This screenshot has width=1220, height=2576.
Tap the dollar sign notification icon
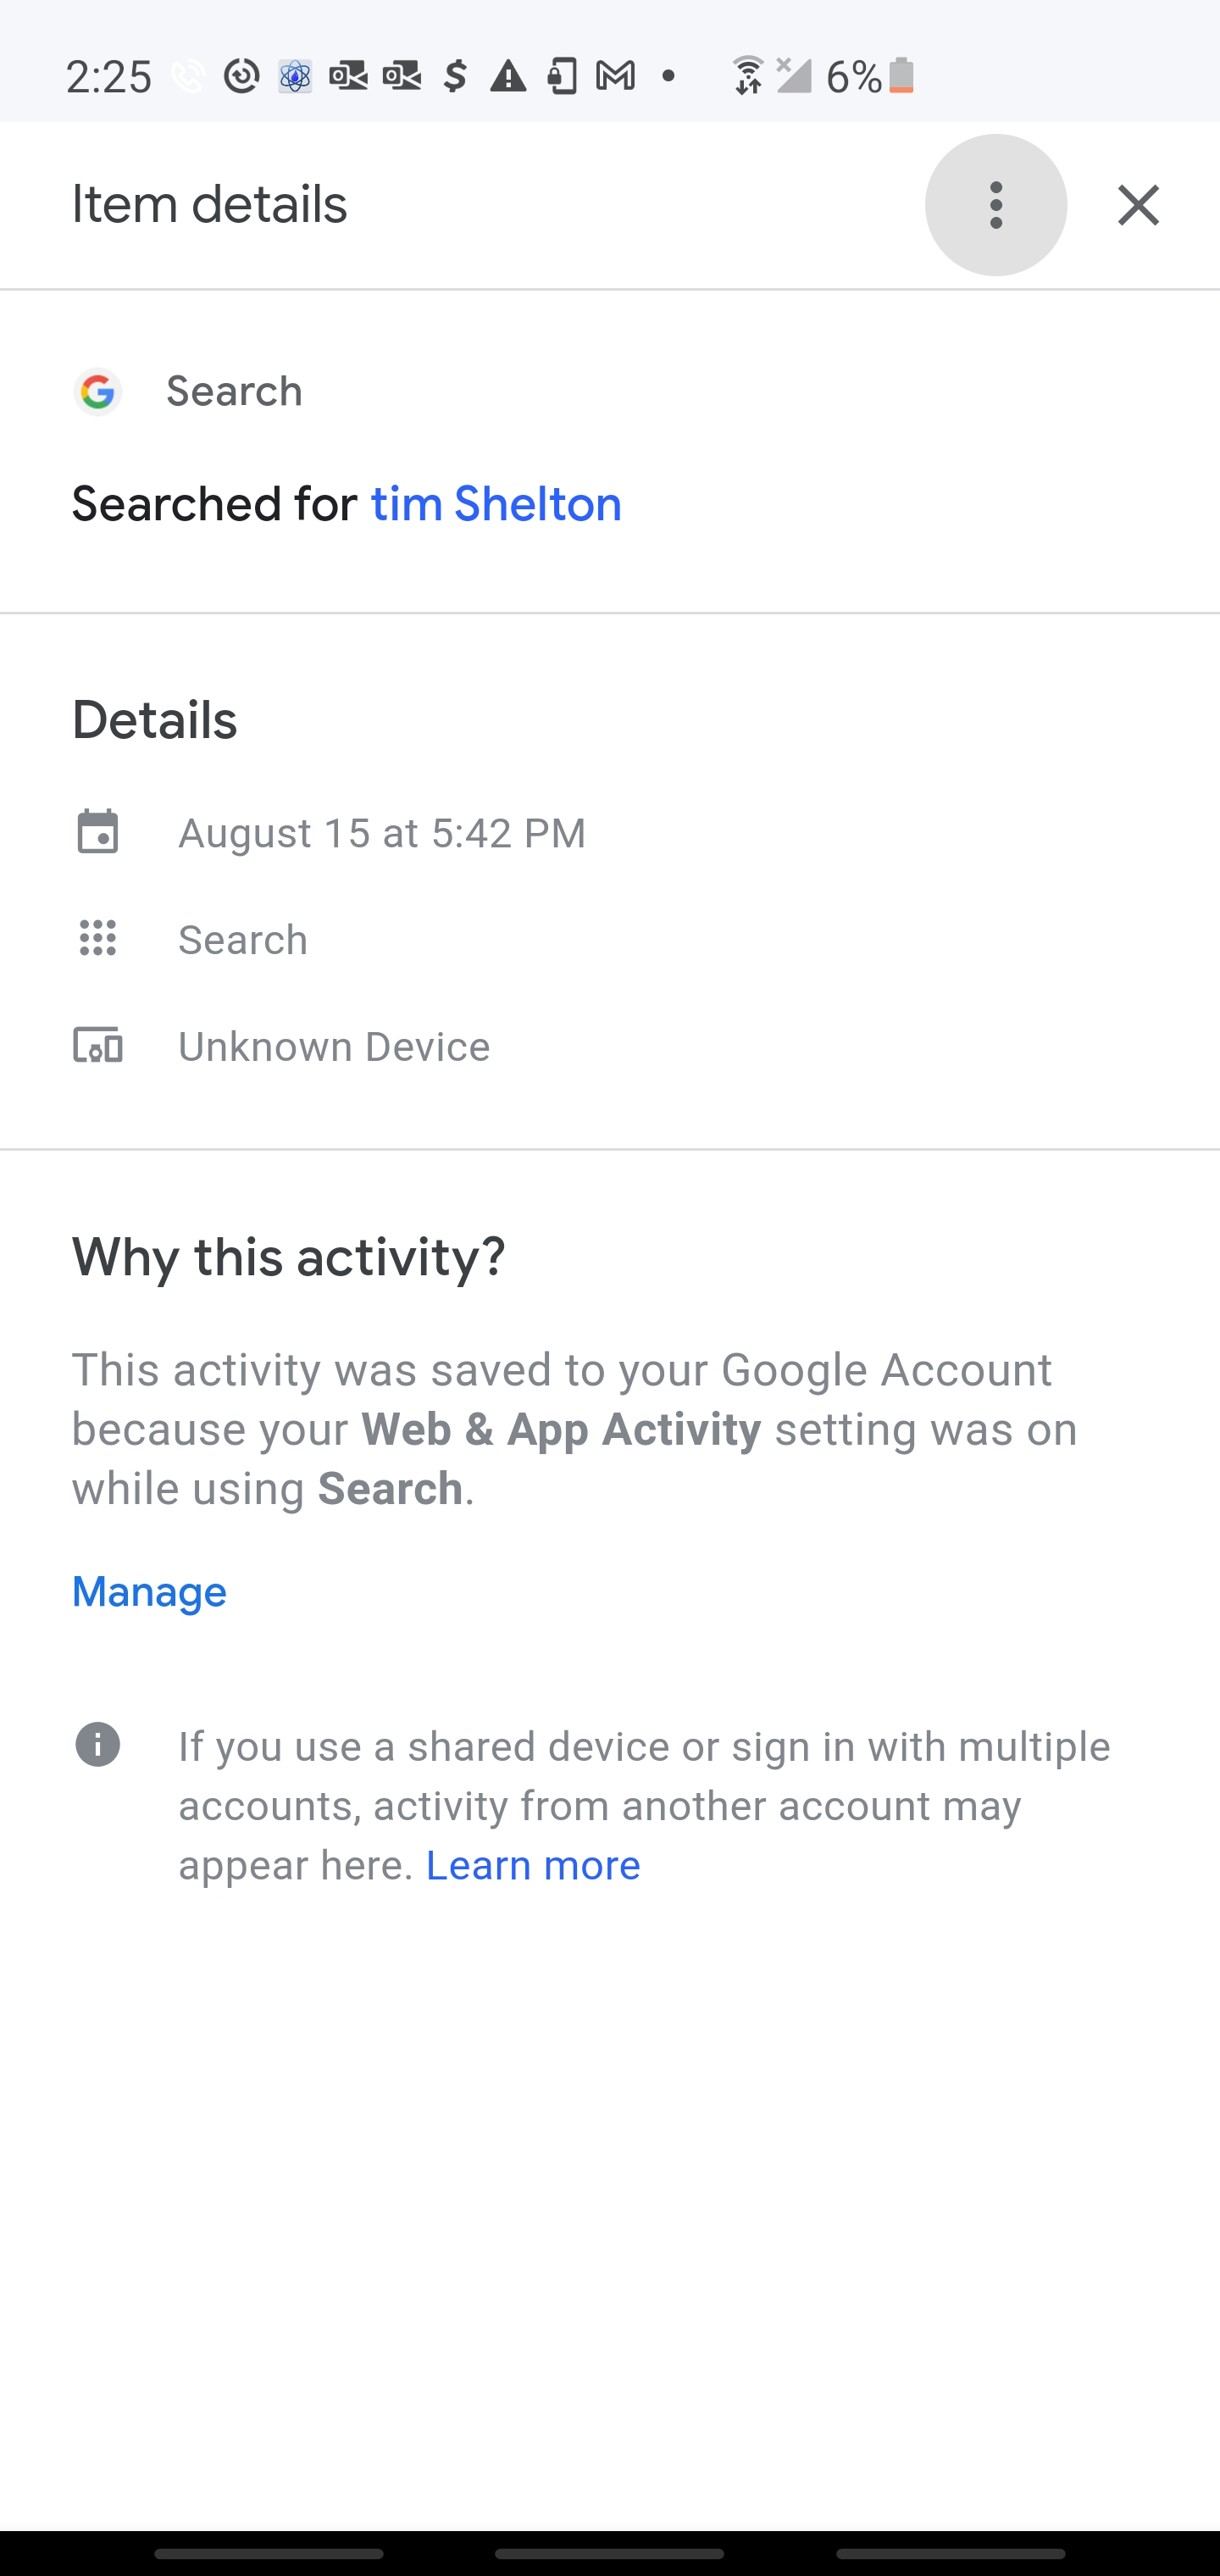click(x=455, y=76)
